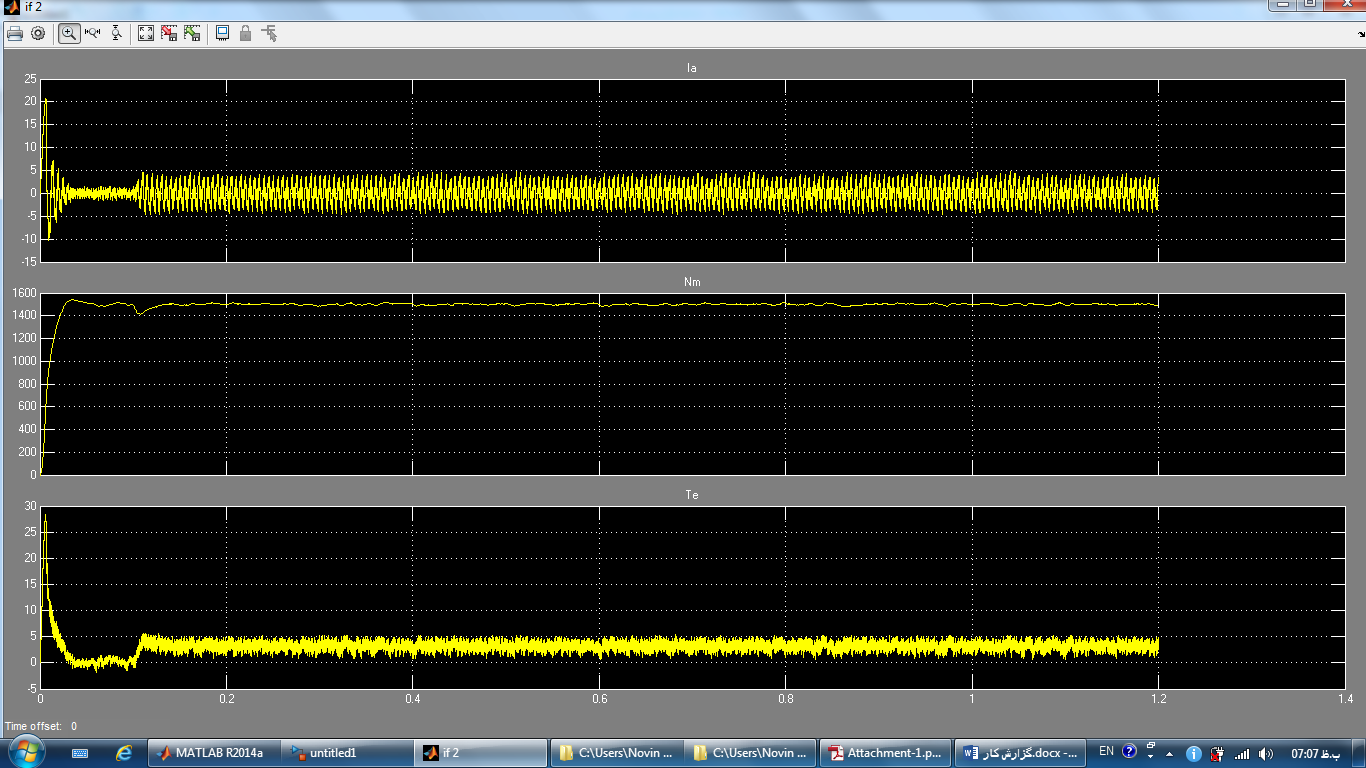Select the Zoom Y-axis tool
Viewport: 1366px width, 768px height.
click(x=117, y=33)
